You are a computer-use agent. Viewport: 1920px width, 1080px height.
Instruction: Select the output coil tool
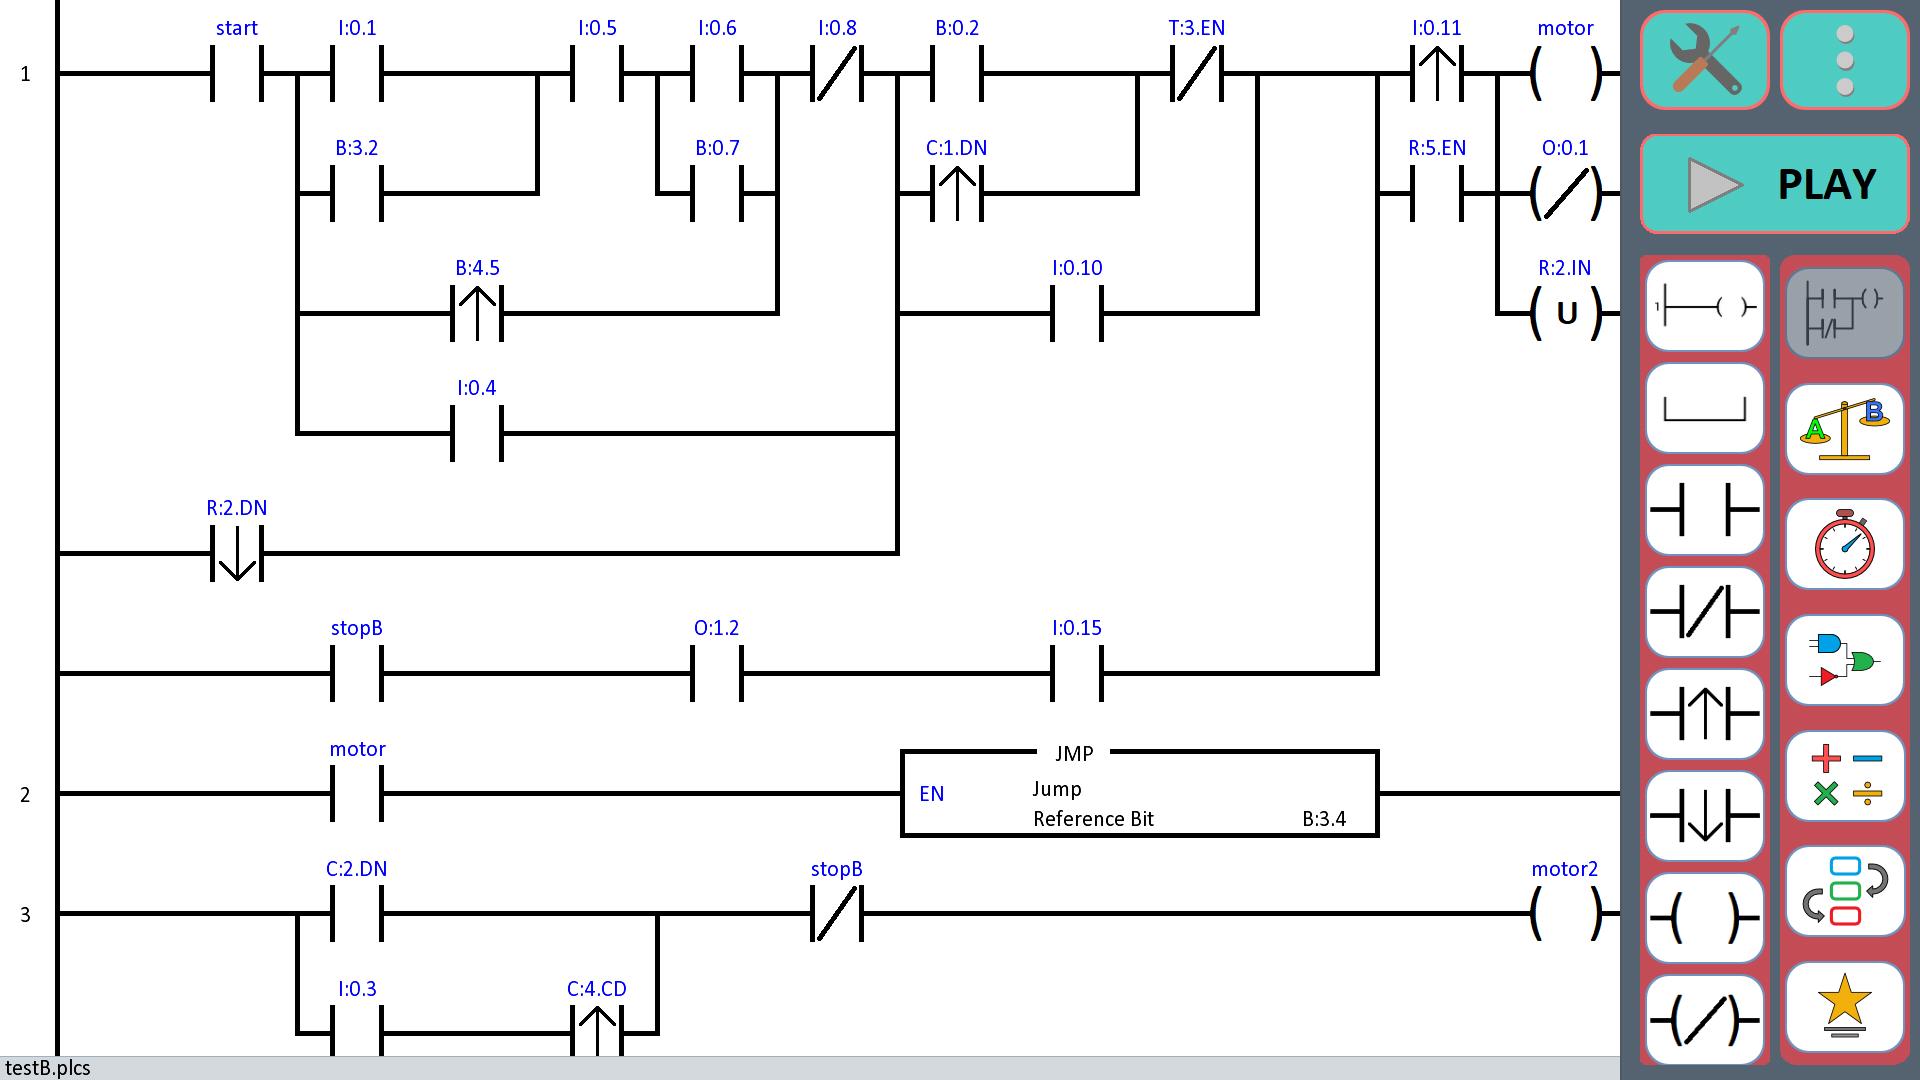click(x=1704, y=918)
